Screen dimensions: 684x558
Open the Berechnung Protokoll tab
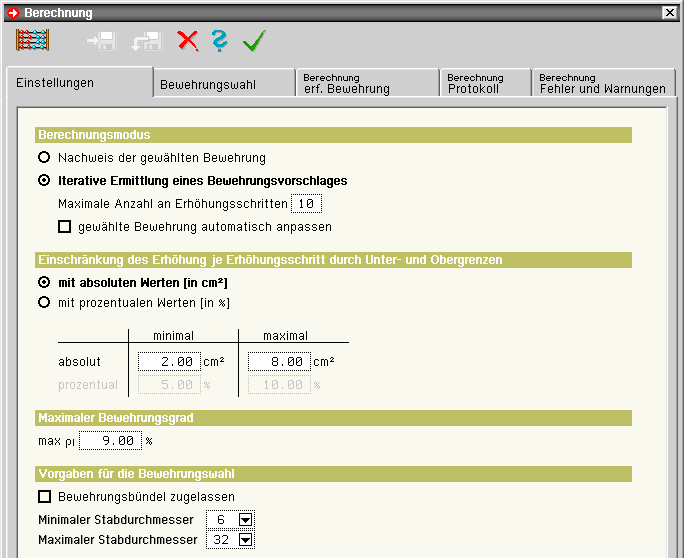pos(475,83)
